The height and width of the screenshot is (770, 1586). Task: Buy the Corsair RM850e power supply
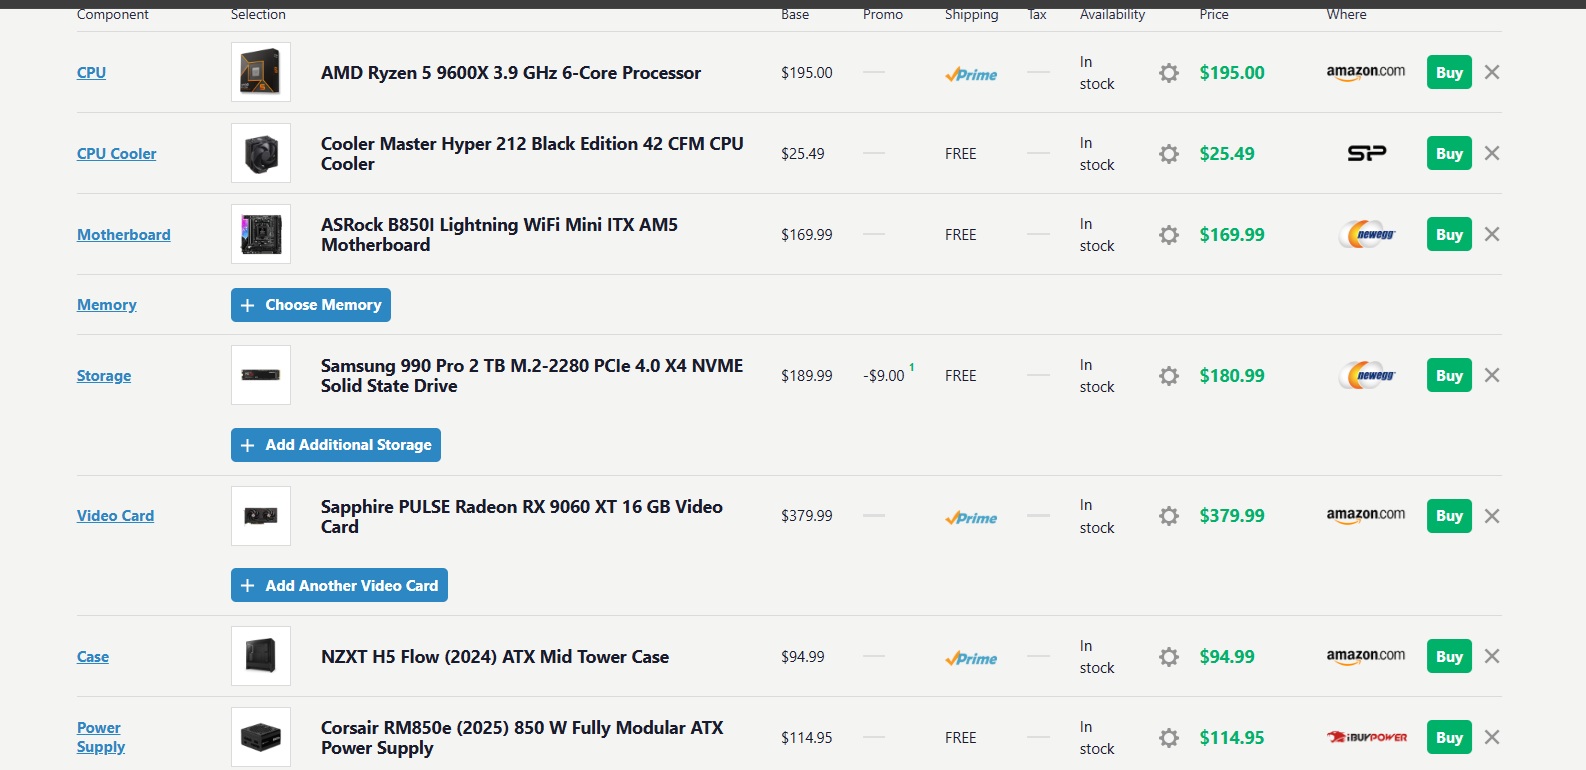[1449, 737]
